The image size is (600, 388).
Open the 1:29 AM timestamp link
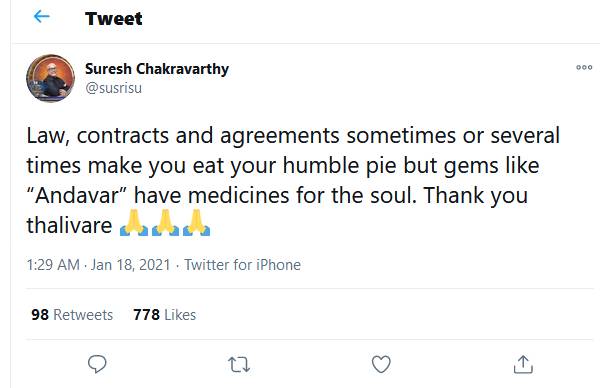click(x=53, y=265)
